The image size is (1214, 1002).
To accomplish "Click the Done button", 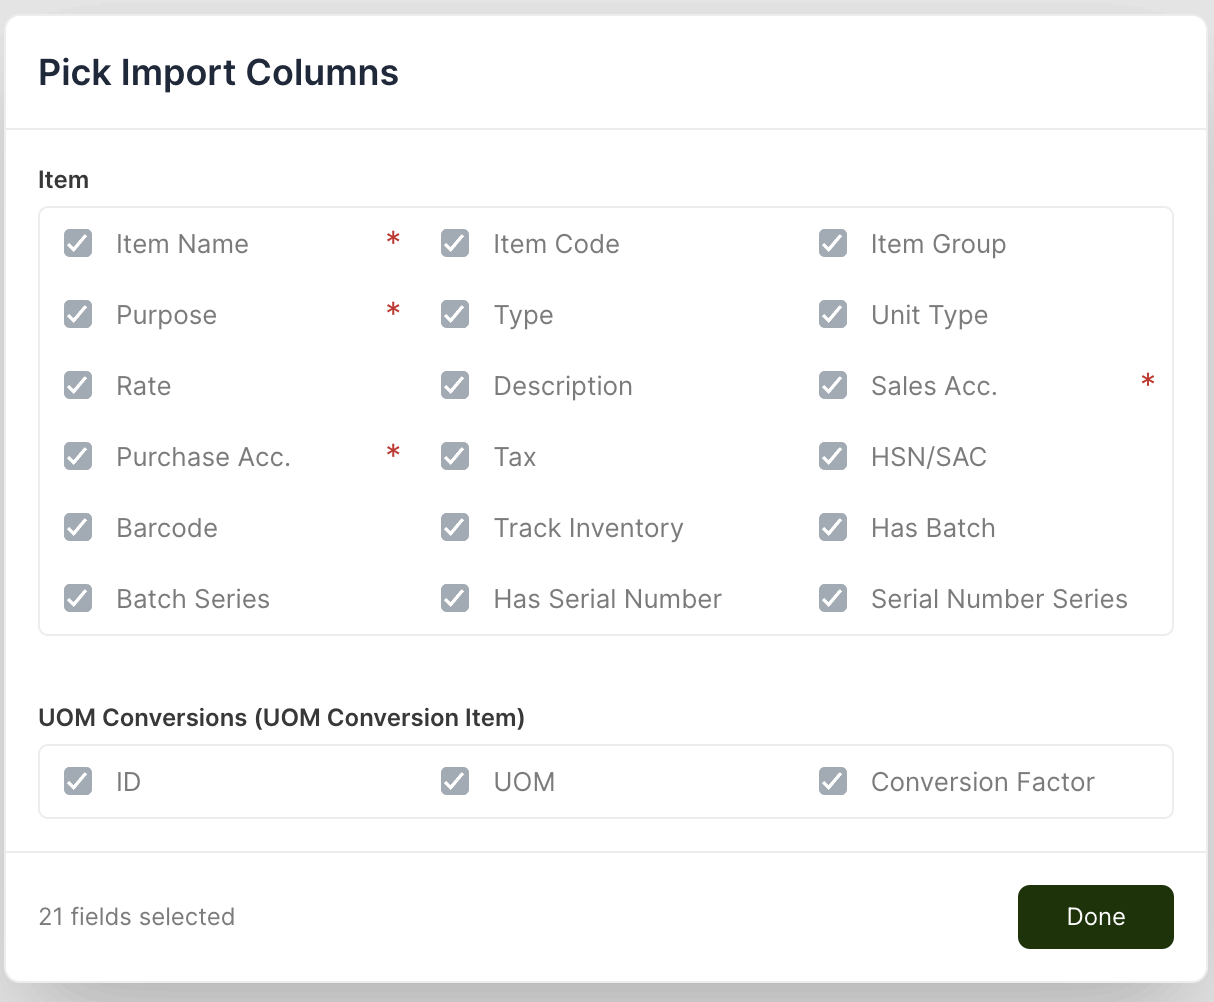I will pyautogui.click(x=1096, y=917).
